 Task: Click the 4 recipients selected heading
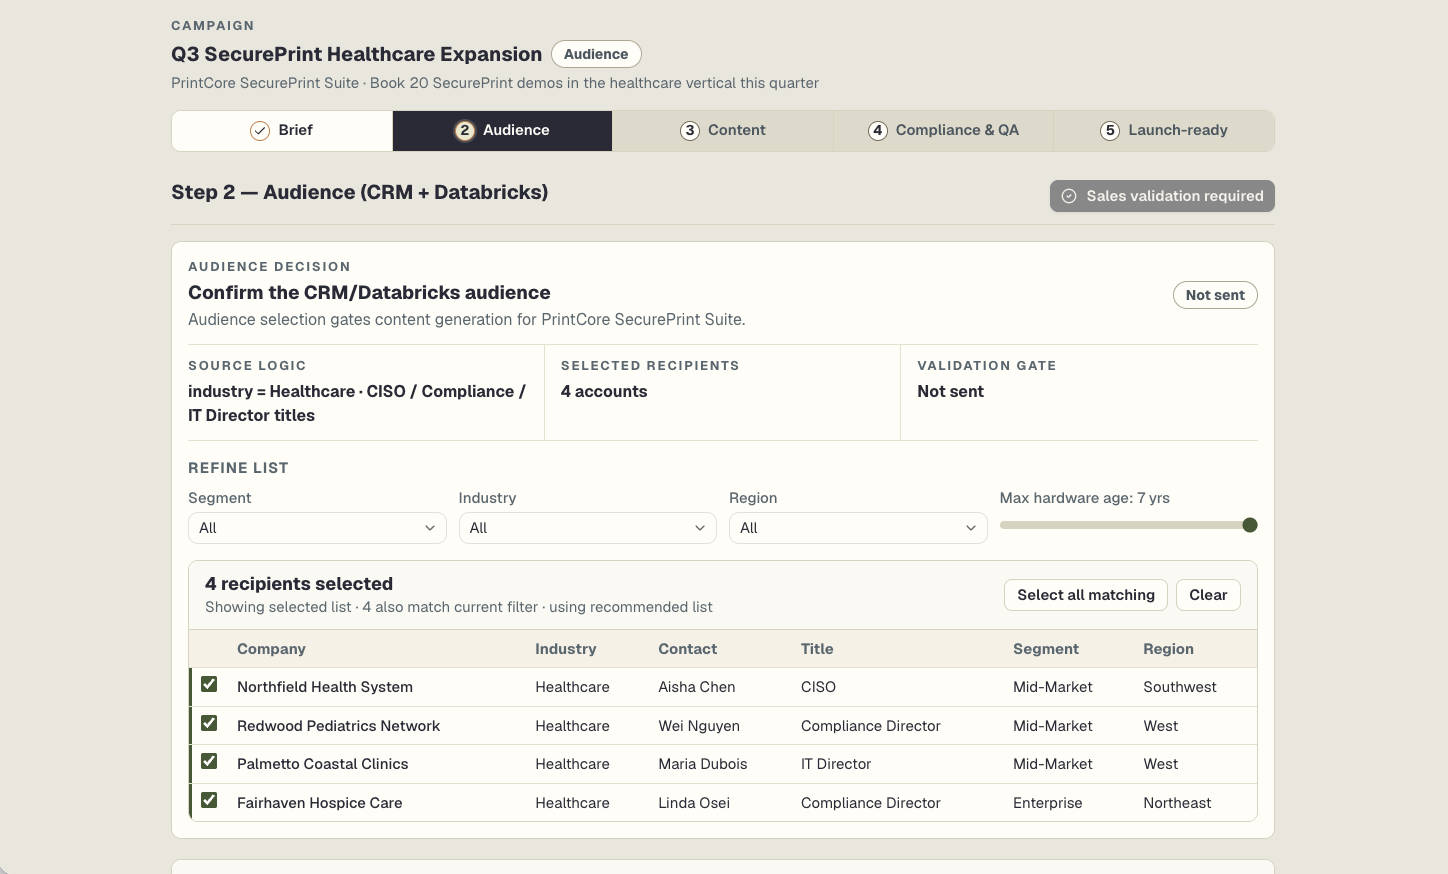(299, 584)
